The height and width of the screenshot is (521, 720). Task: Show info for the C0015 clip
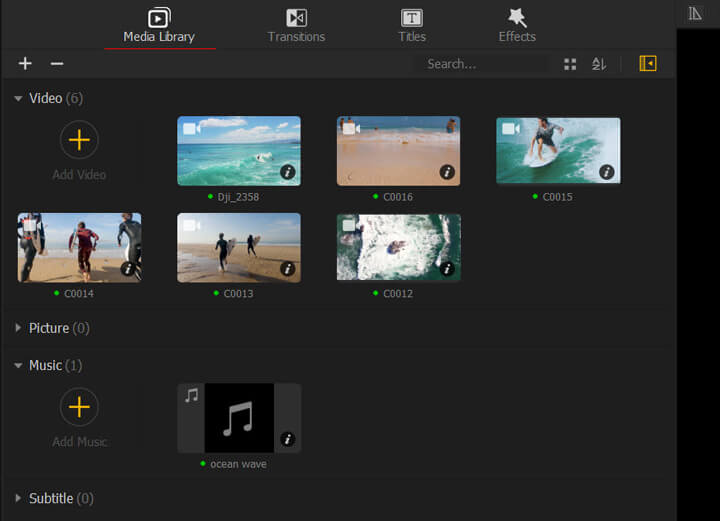[x=607, y=172]
